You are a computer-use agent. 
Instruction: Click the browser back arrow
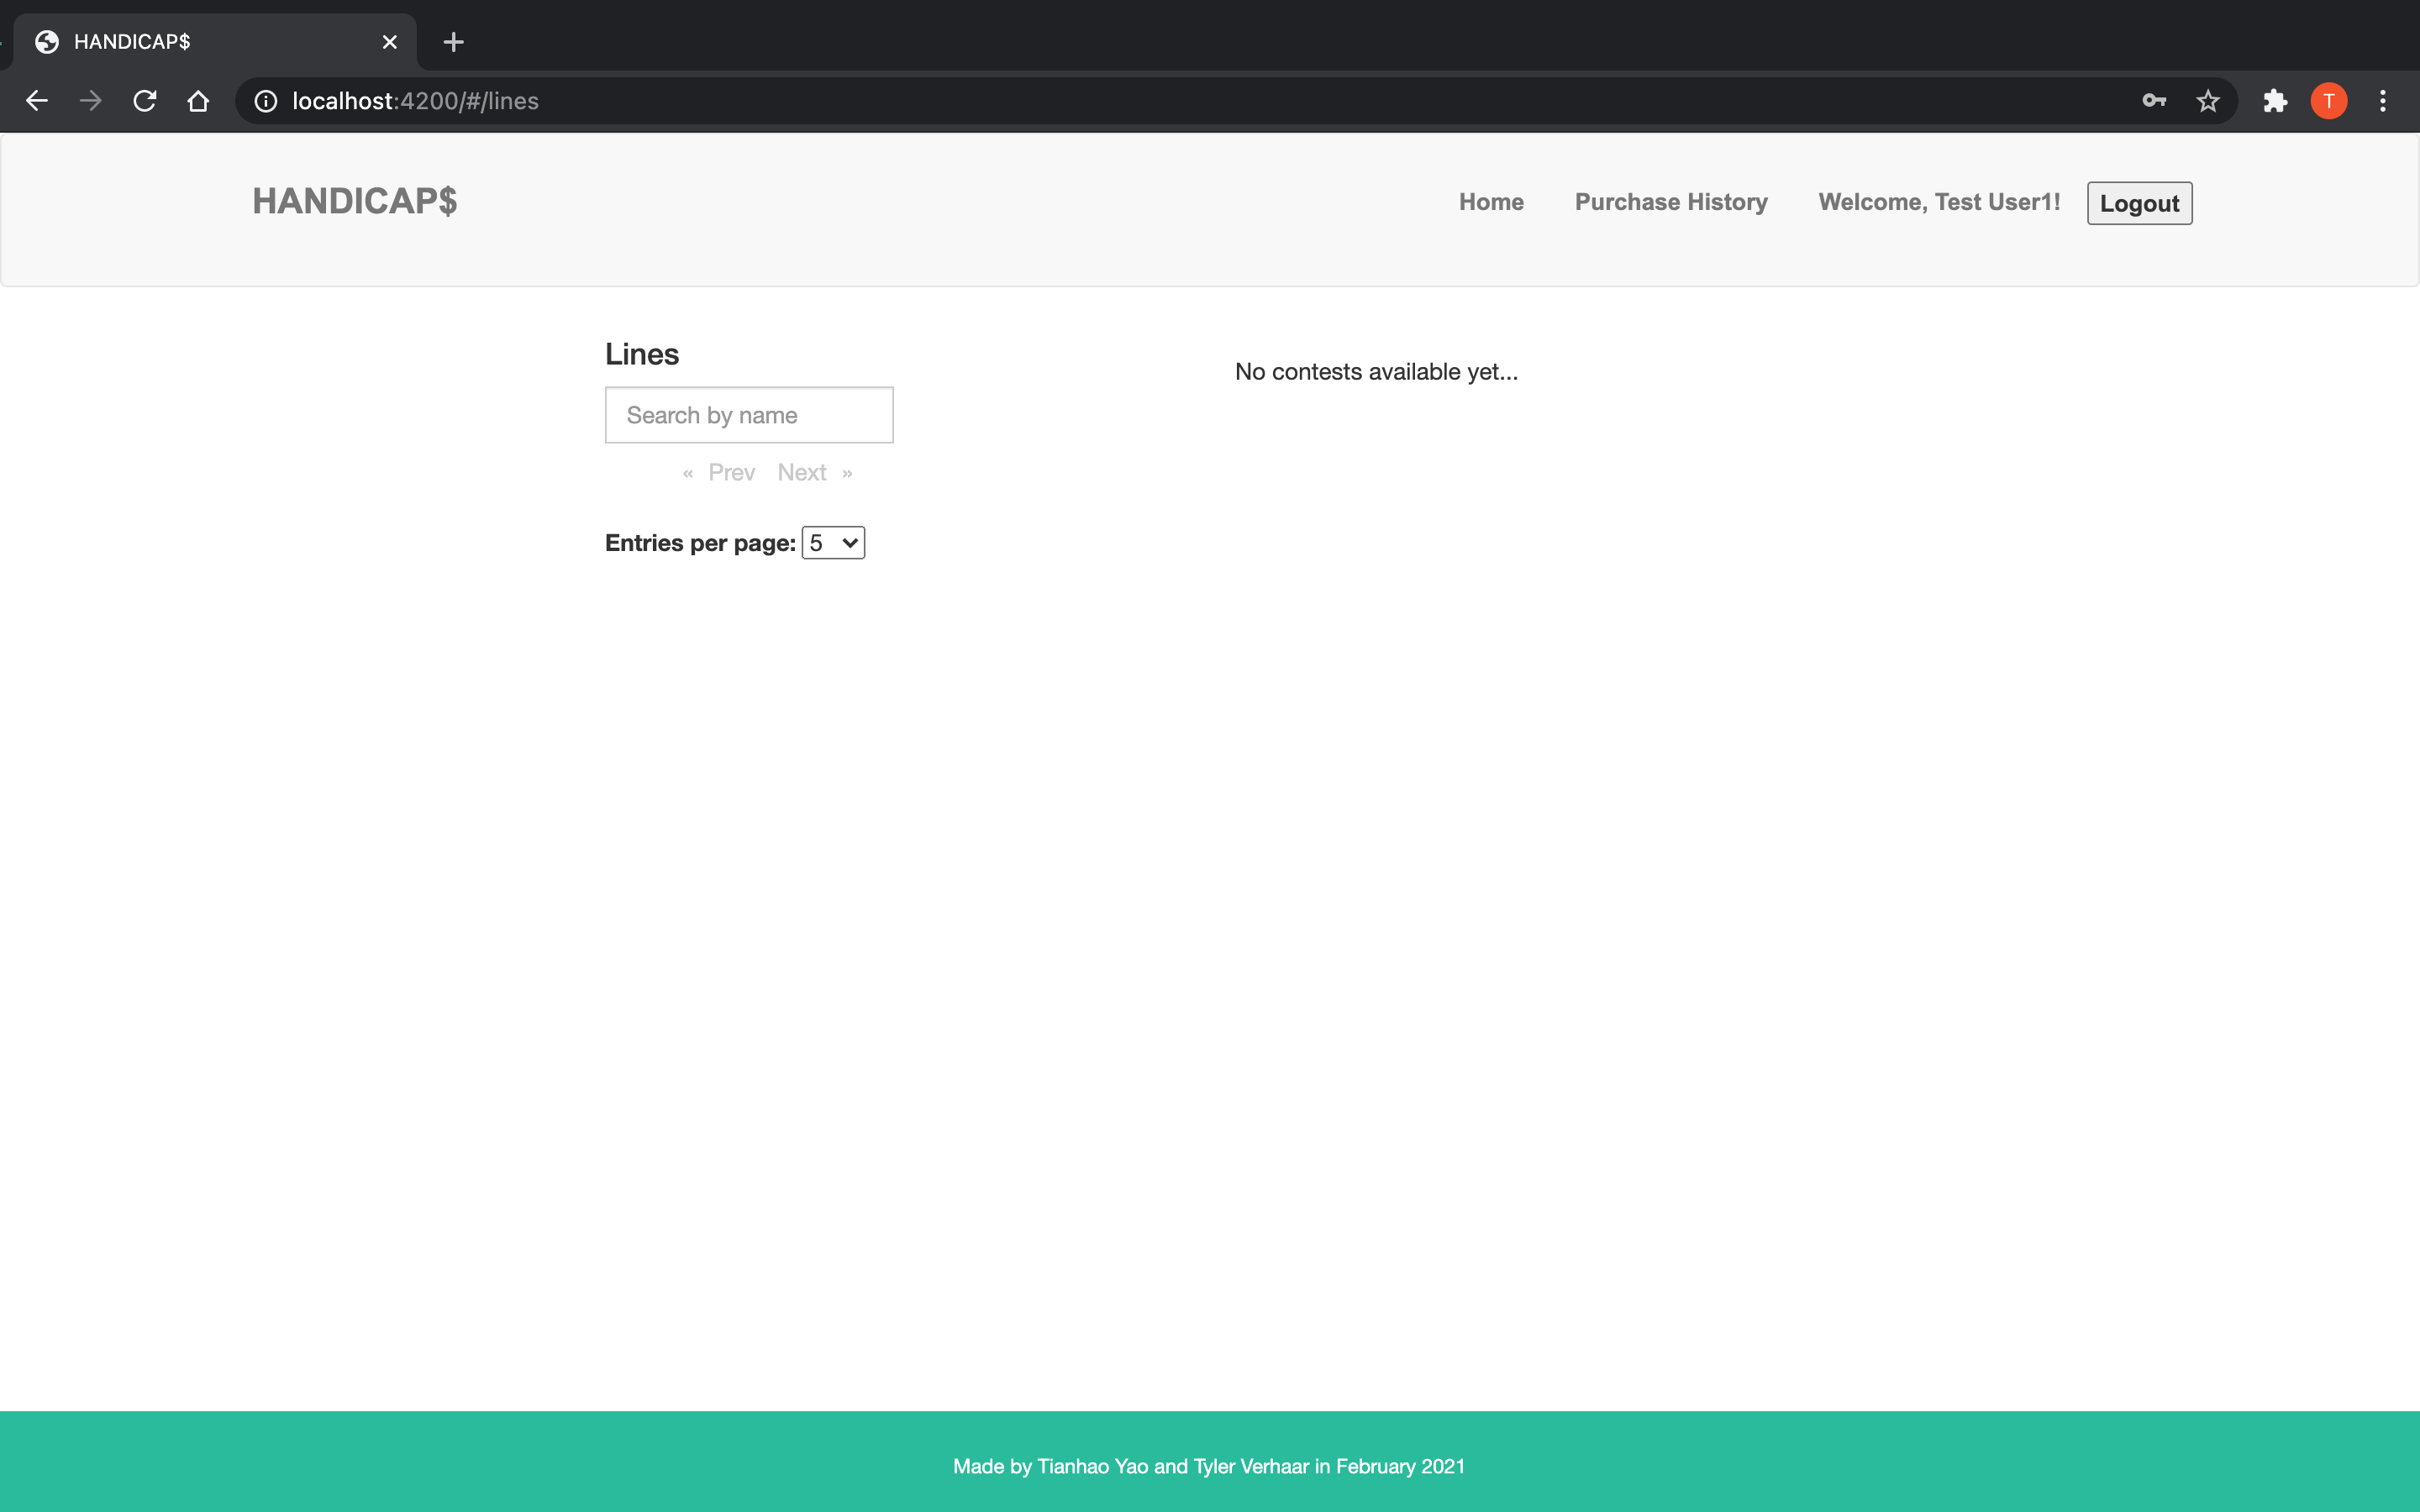tap(37, 101)
